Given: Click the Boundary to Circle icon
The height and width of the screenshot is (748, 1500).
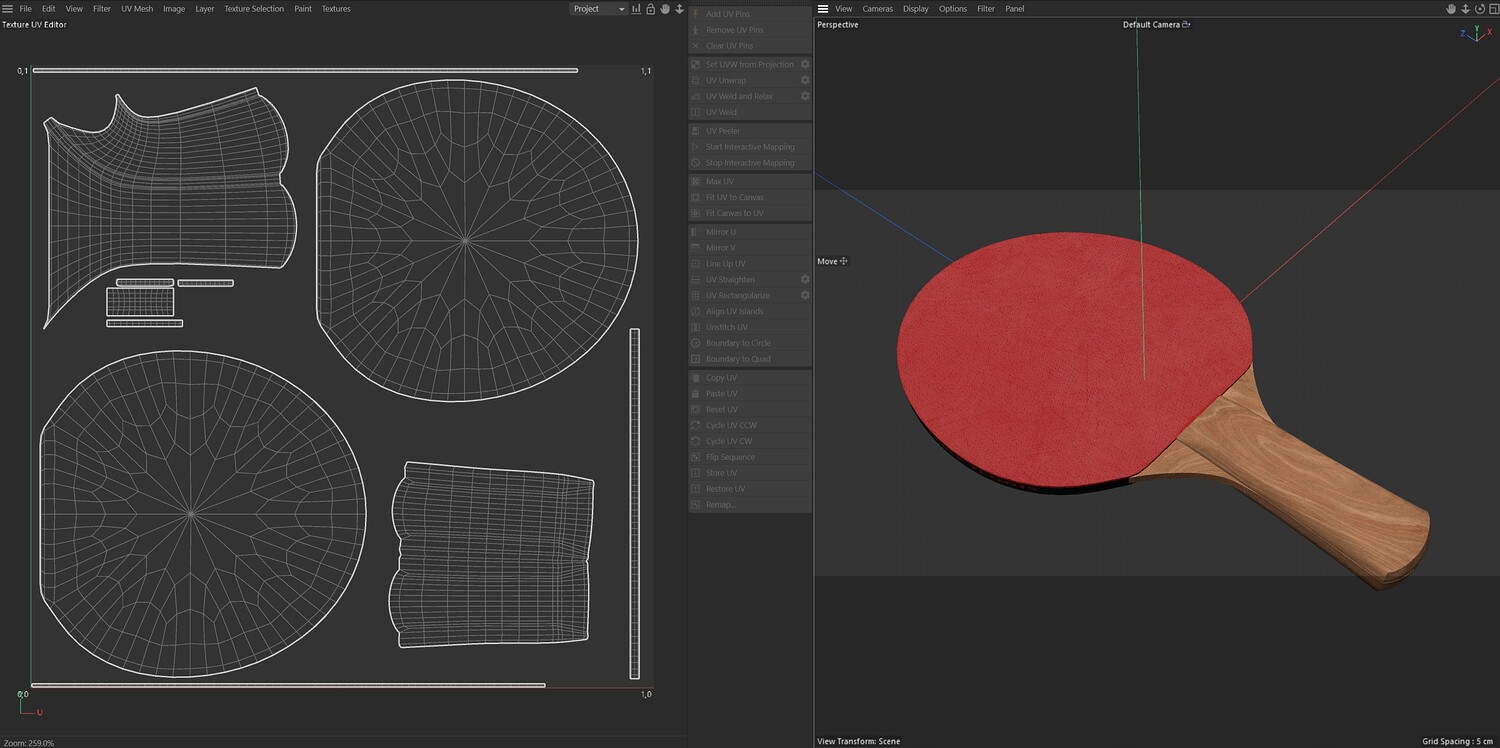Looking at the screenshot, I should pyautogui.click(x=696, y=344).
